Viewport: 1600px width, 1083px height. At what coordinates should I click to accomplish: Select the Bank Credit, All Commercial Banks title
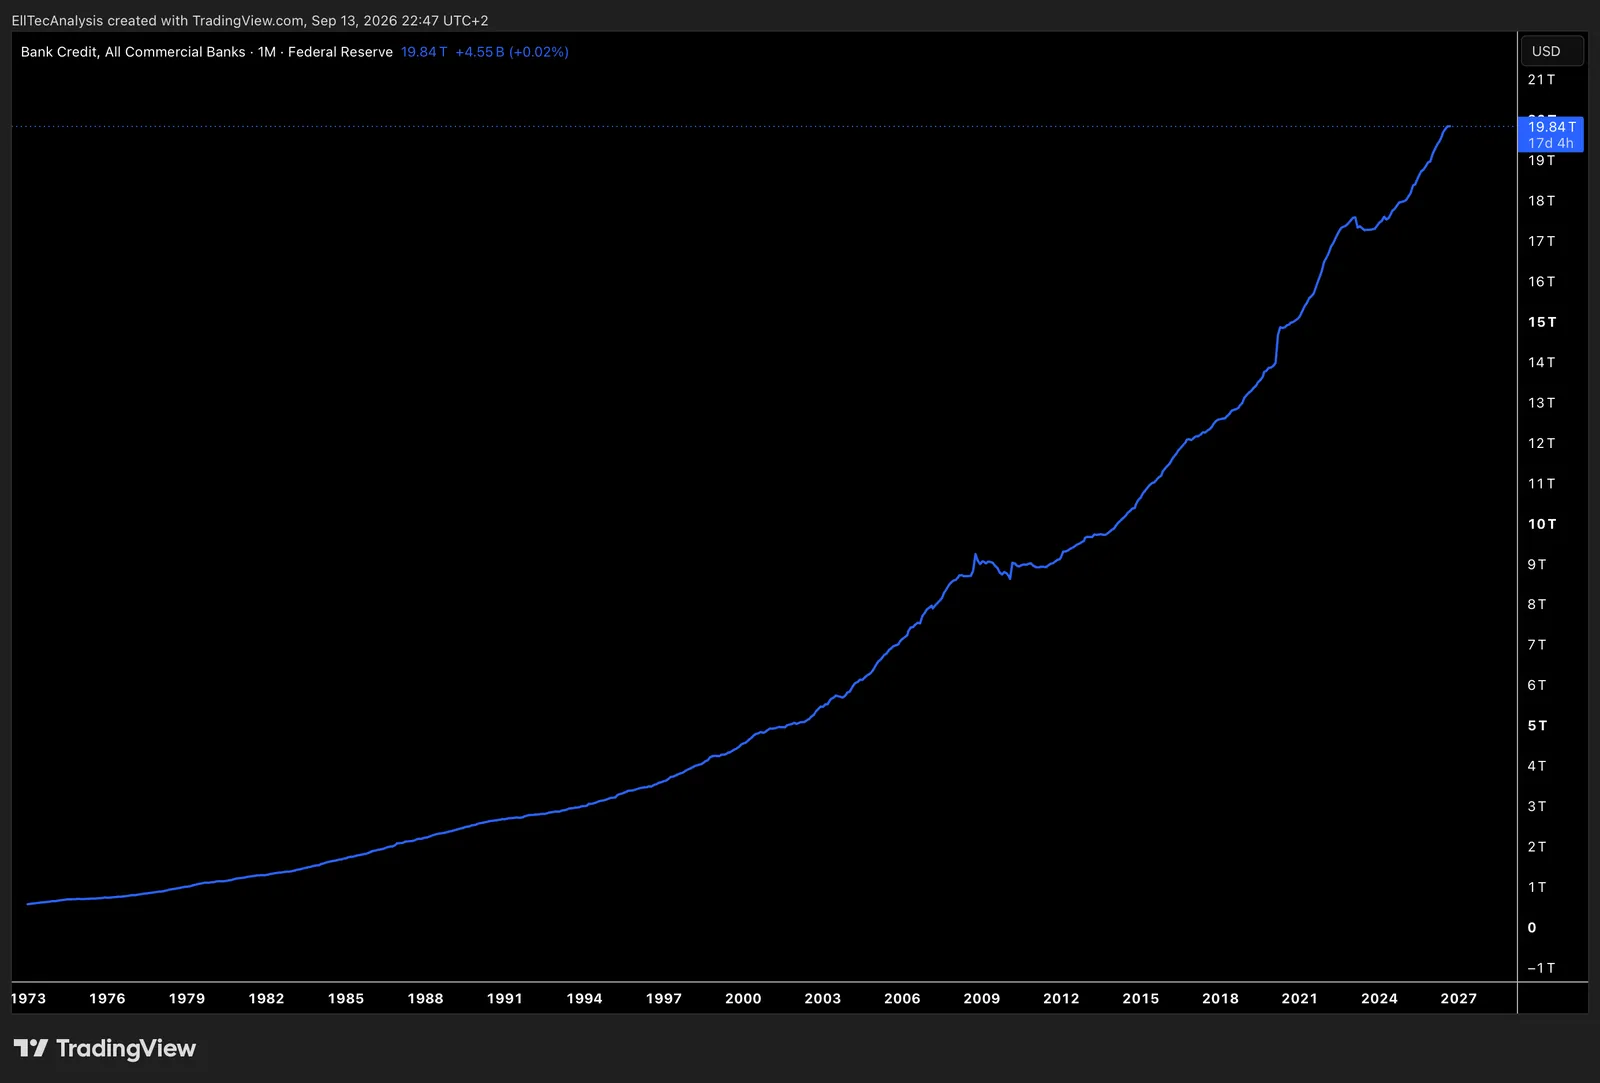(x=133, y=52)
